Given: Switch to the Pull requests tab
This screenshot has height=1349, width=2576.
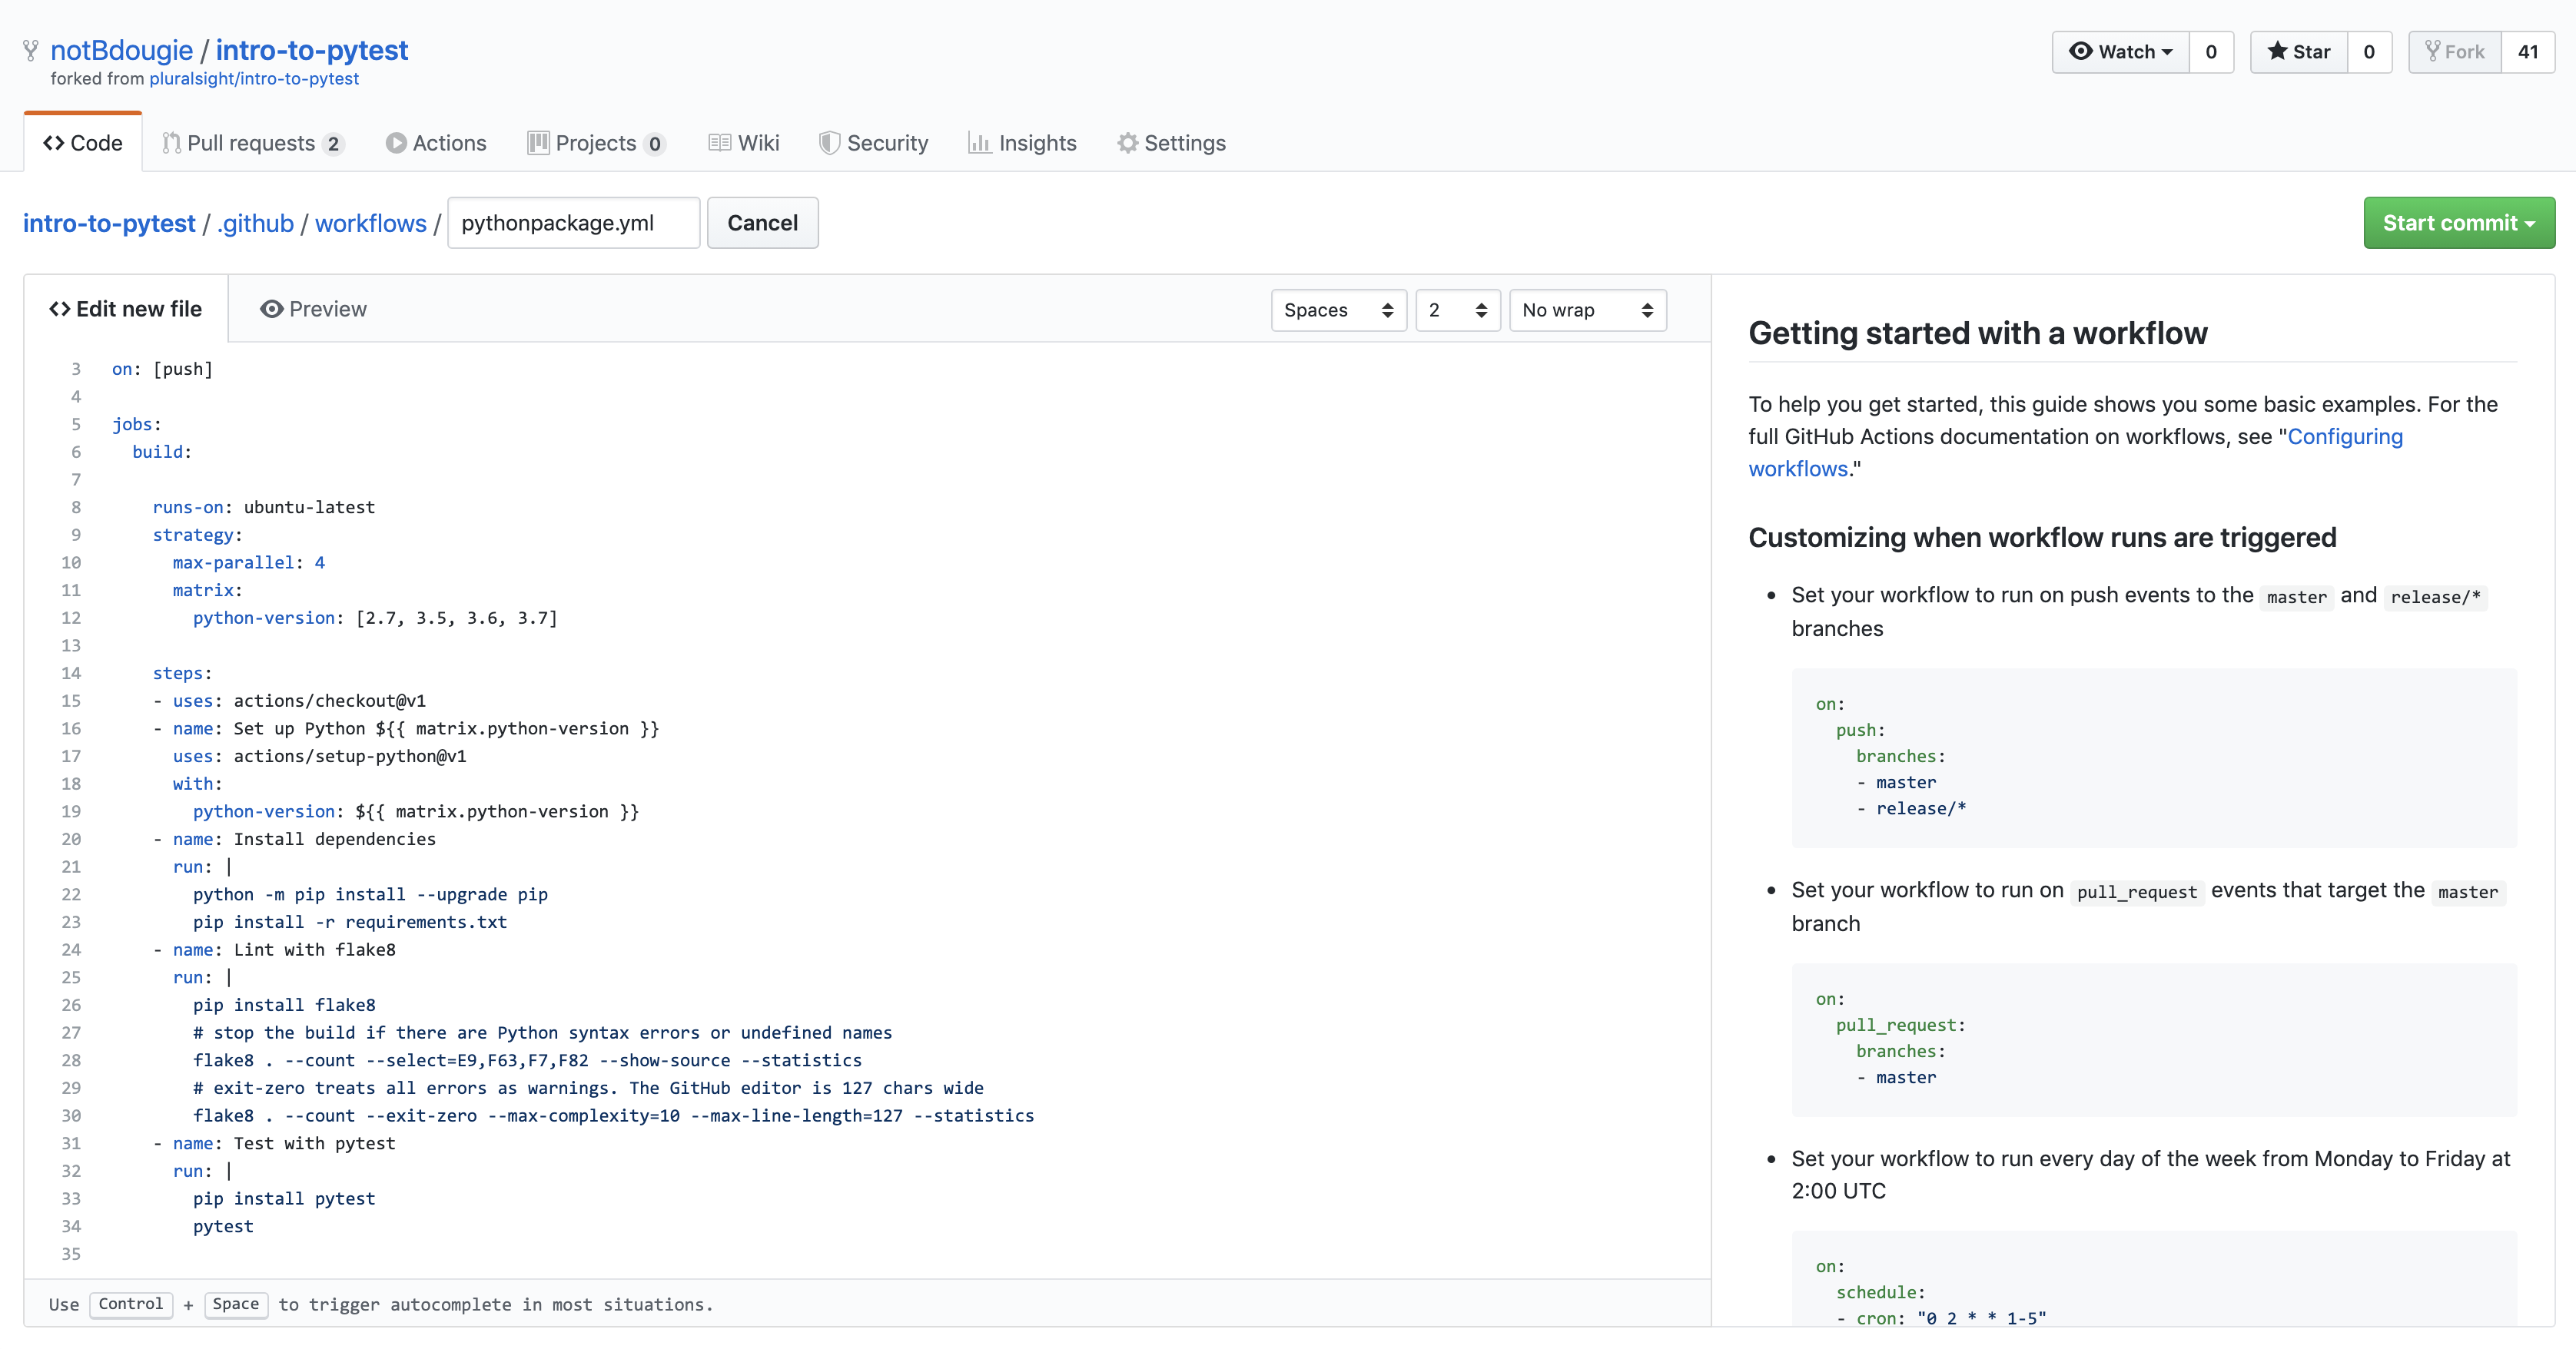Looking at the screenshot, I should click(254, 143).
